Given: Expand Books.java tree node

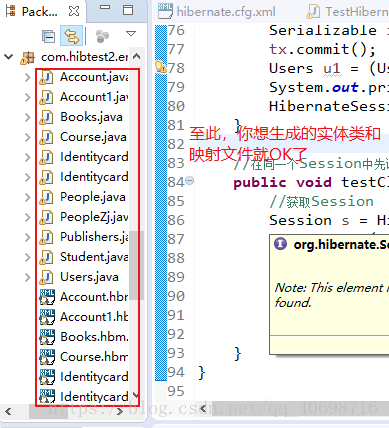Looking at the screenshot, I should [28, 117].
